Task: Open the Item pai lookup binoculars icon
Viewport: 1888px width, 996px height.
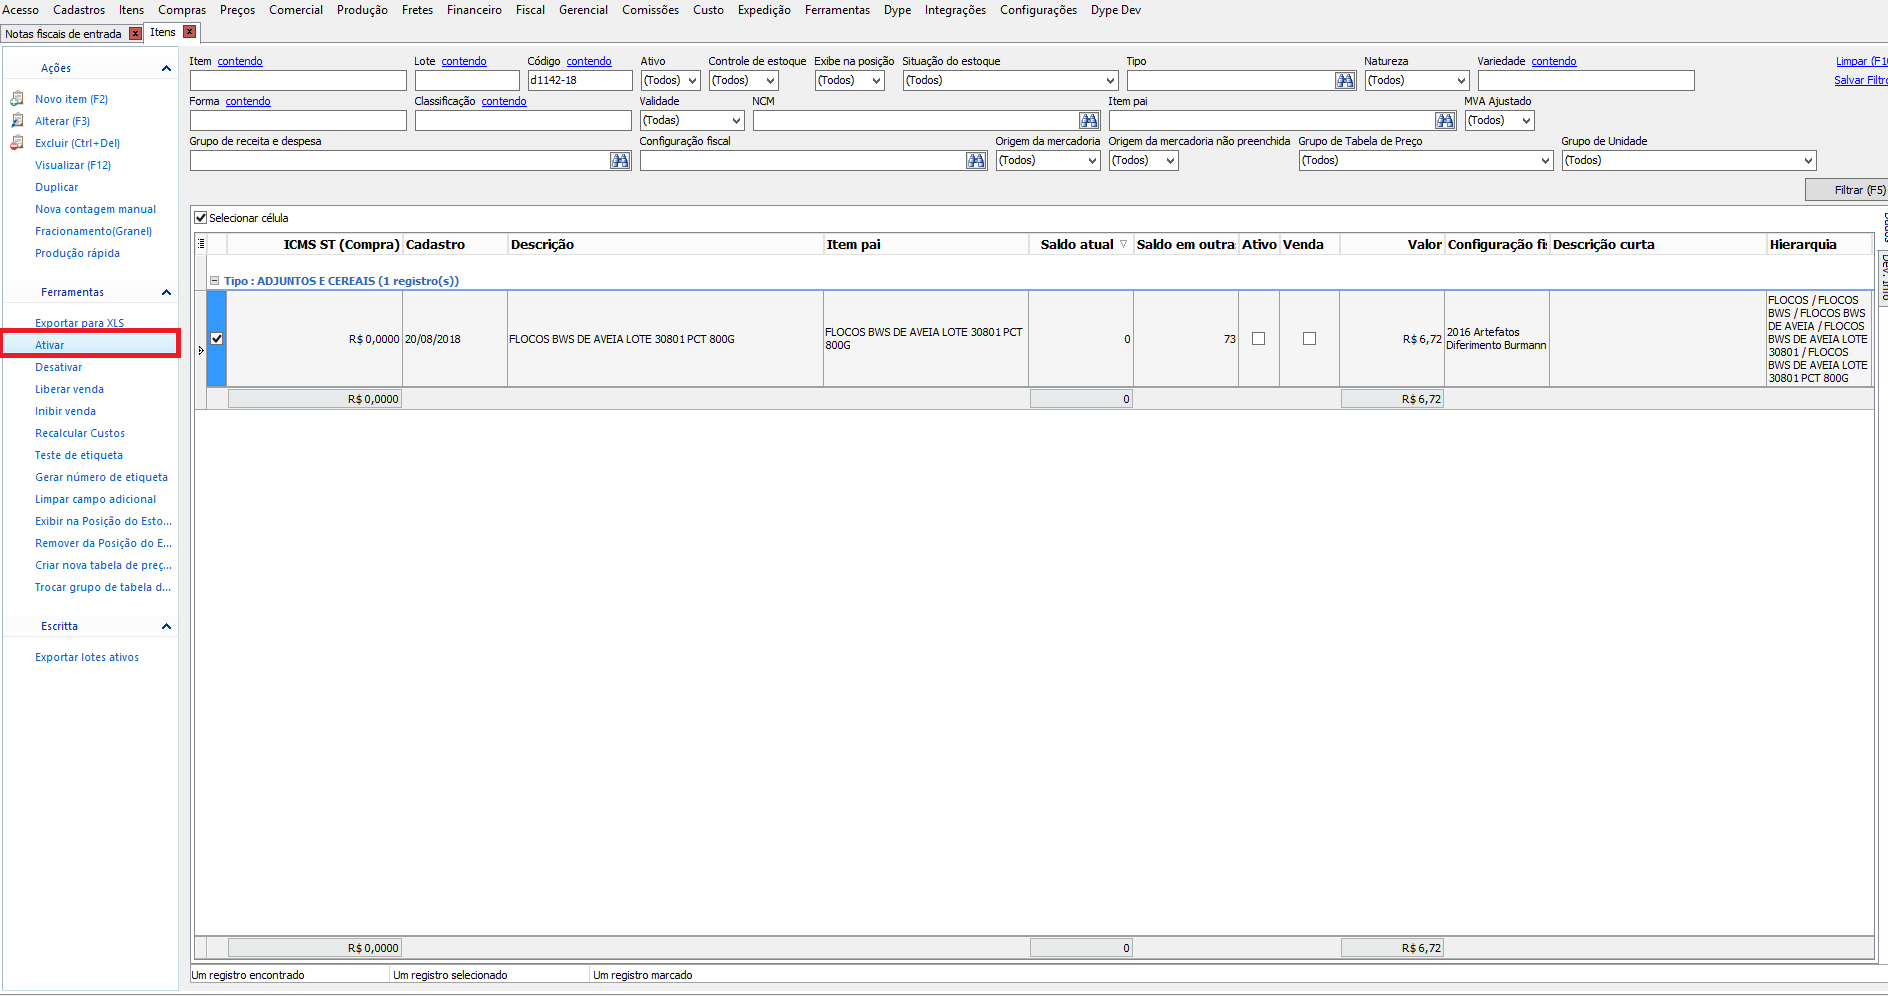Action: click(x=1445, y=120)
